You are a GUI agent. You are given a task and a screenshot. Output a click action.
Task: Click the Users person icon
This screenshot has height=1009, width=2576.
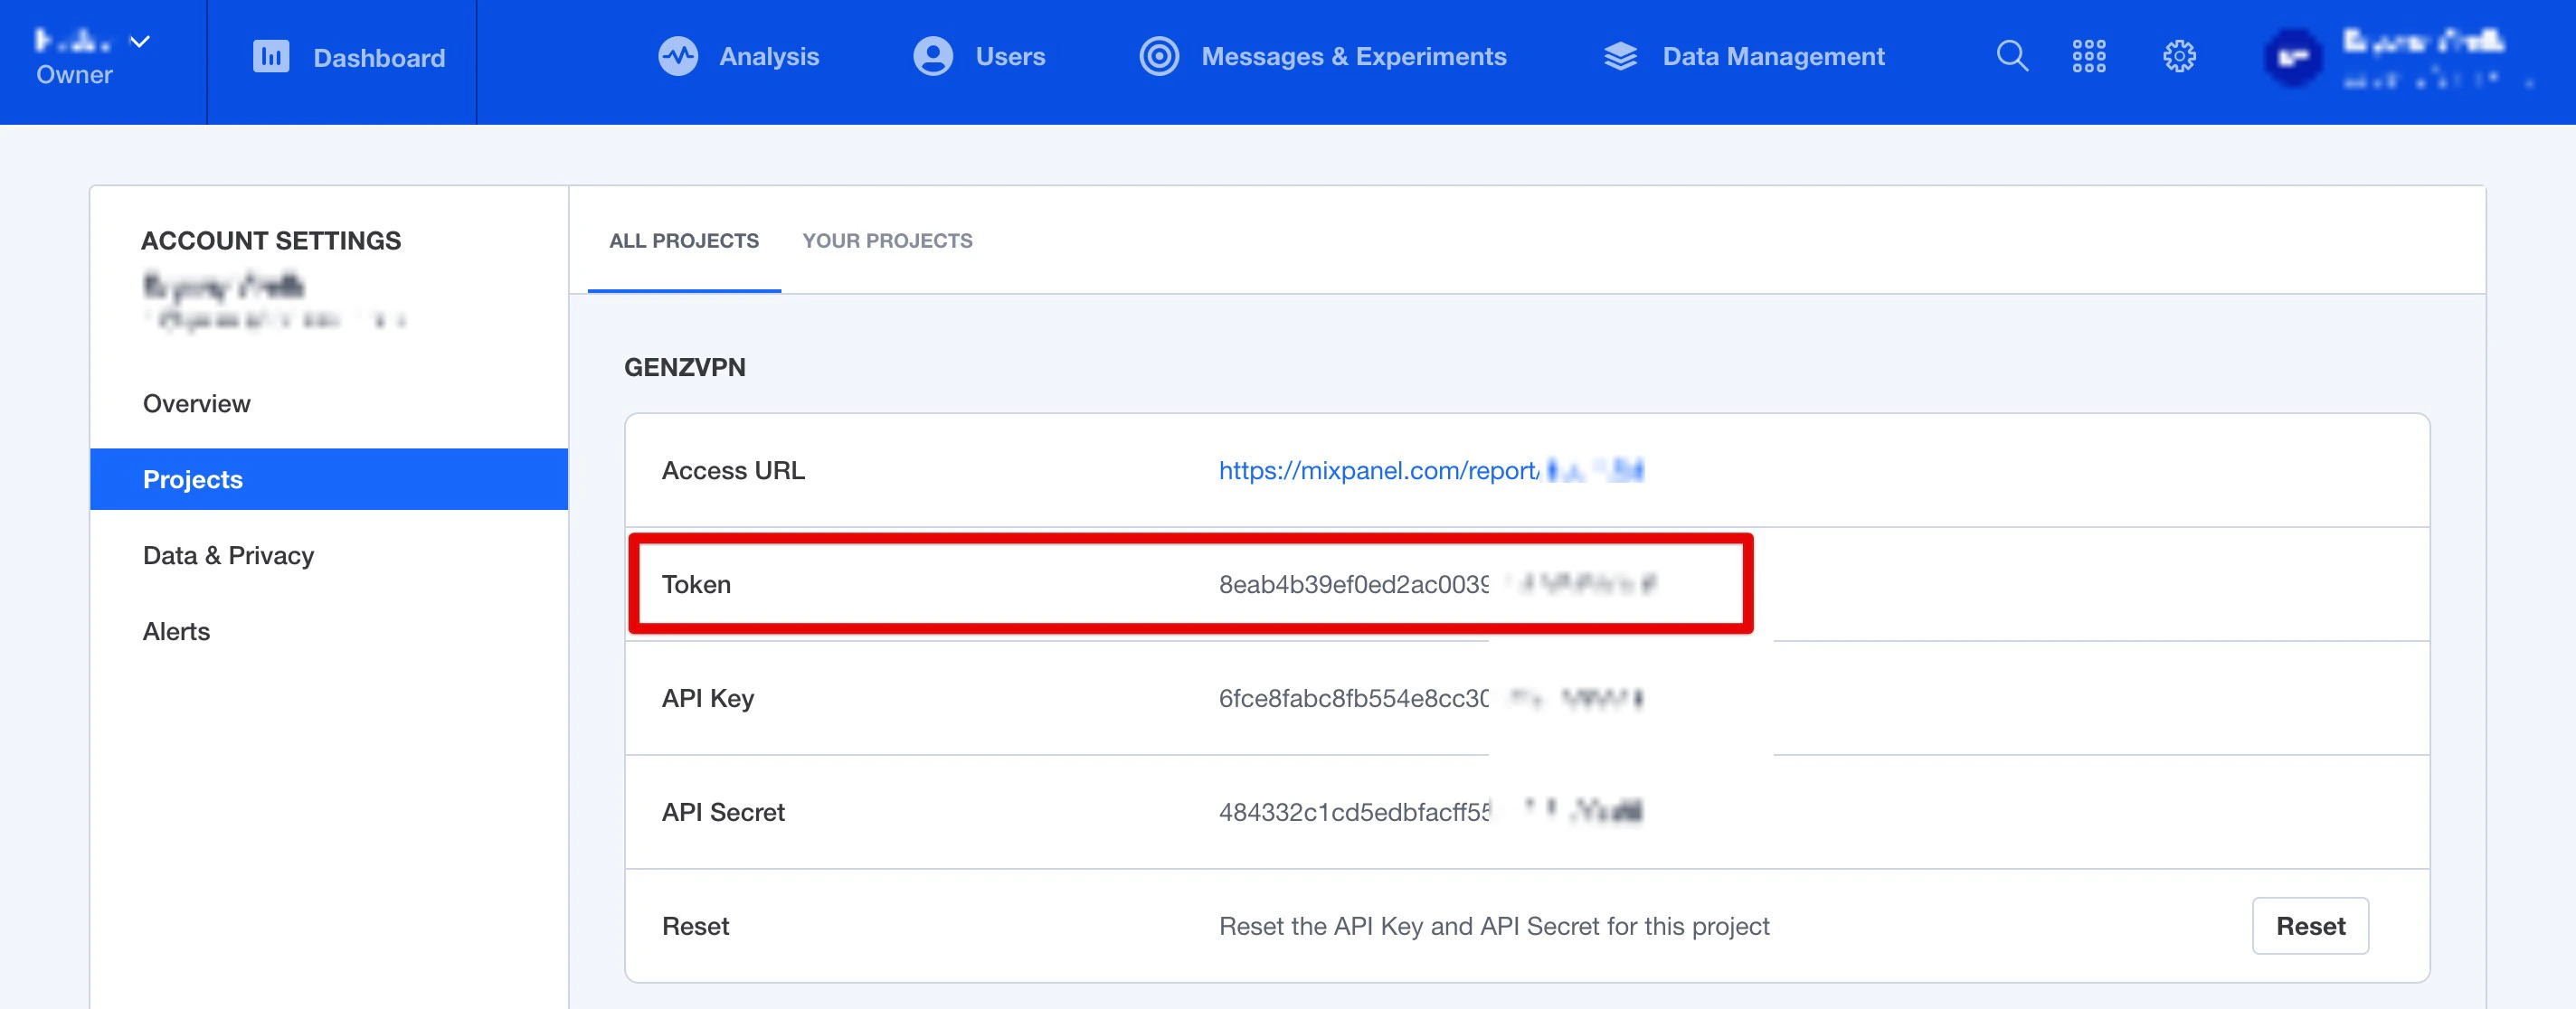932,57
